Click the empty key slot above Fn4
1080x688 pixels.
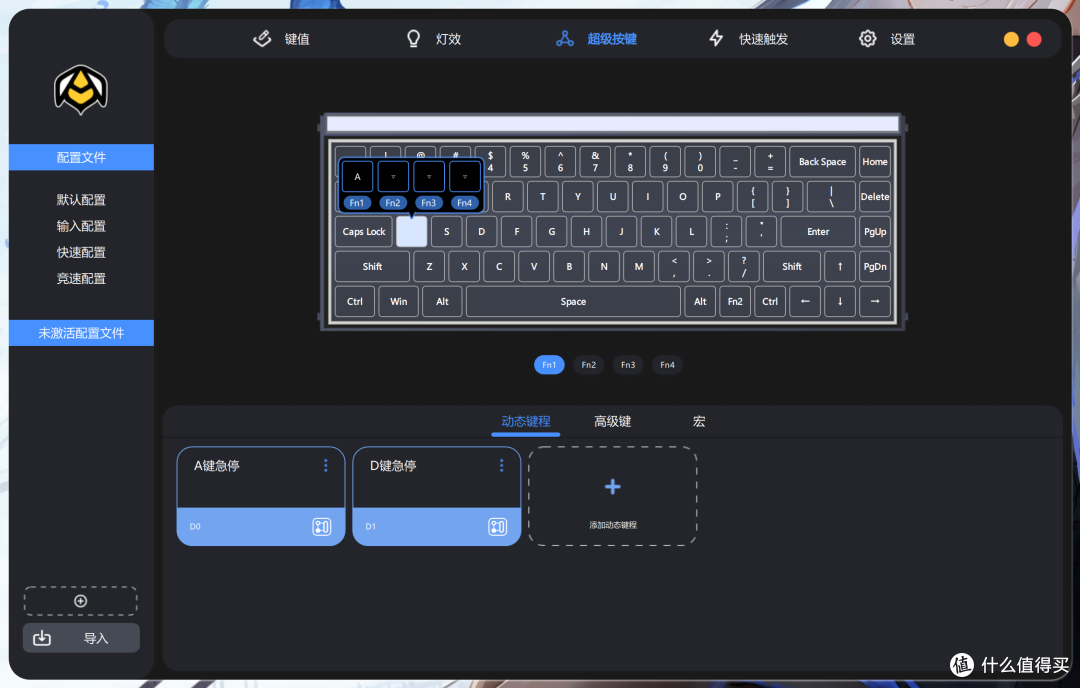tap(464, 176)
